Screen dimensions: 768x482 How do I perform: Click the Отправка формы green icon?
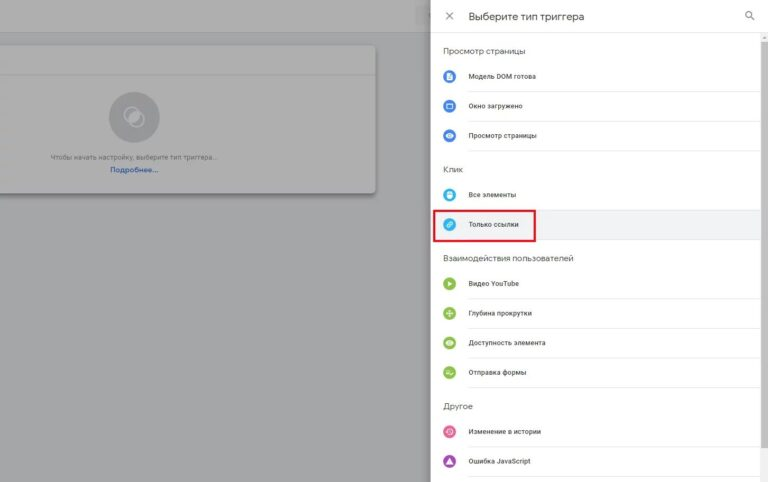450,372
